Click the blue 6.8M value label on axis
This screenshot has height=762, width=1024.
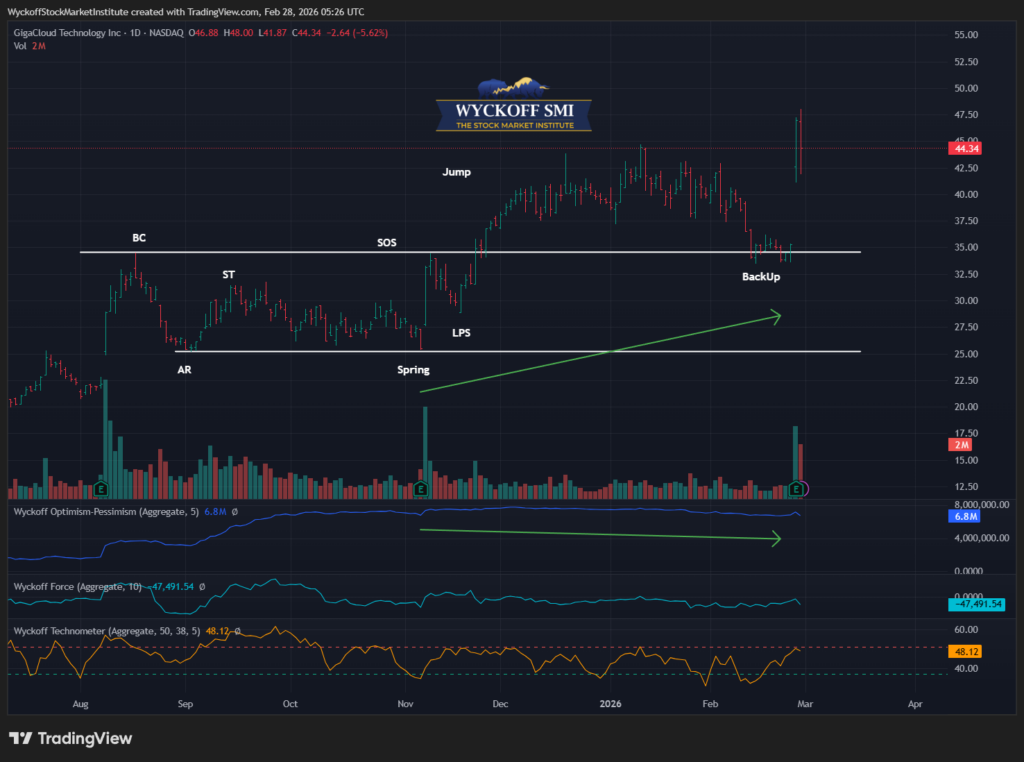964,517
